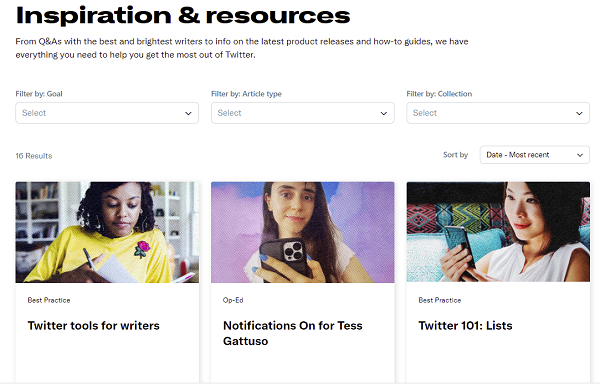Click the Goal filter chevron arrow
This screenshot has height=385, width=600.
pyautogui.click(x=188, y=113)
